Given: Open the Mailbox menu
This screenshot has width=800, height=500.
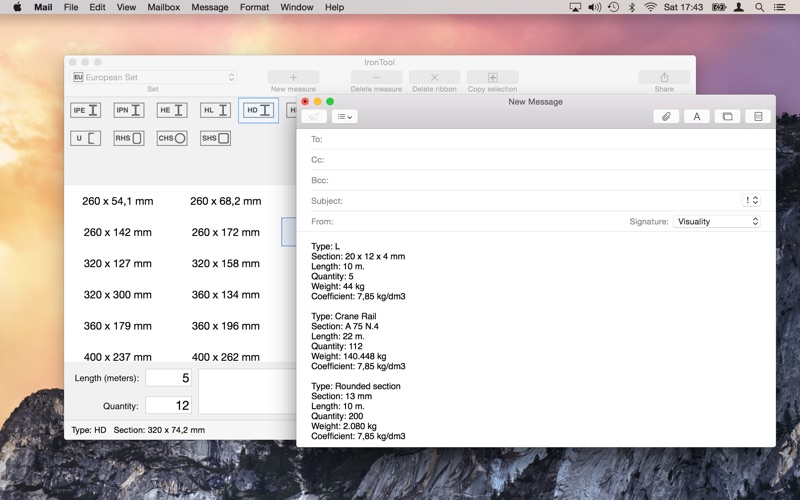Looking at the screenshot, I should 163,7.
